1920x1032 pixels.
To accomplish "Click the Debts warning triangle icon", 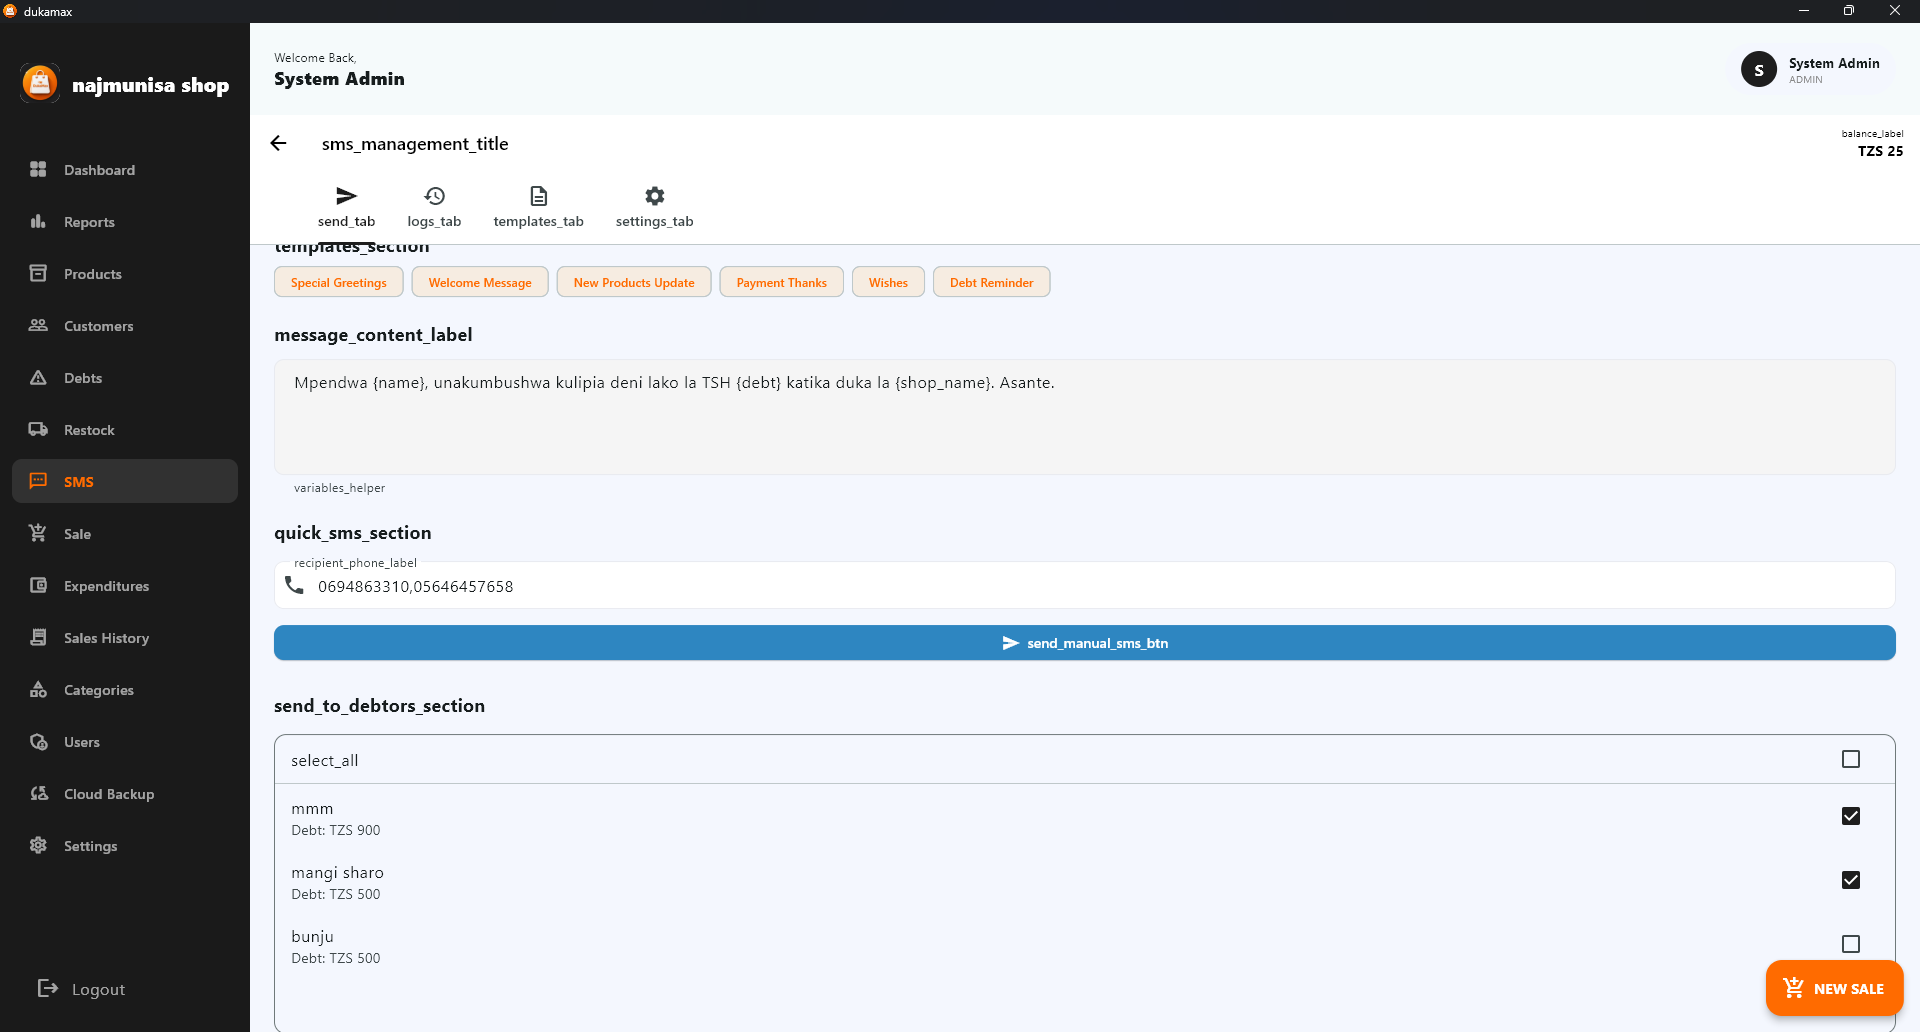I will tap(38, 377).
